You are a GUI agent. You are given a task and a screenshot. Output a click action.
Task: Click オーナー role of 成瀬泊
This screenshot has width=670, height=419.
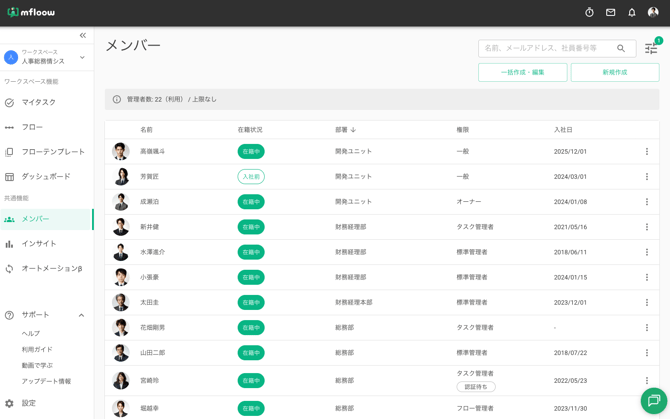pyautogui.click(x=469, y=202)
